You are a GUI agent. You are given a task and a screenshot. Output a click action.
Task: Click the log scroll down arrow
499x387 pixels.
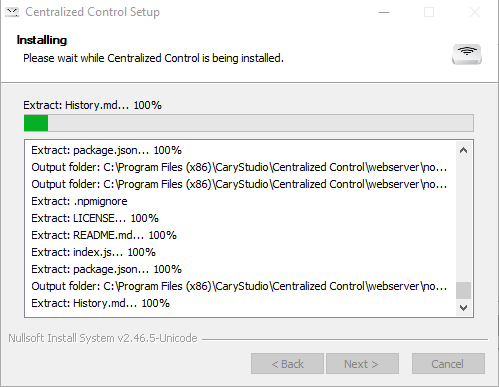(x=463, y=307)
